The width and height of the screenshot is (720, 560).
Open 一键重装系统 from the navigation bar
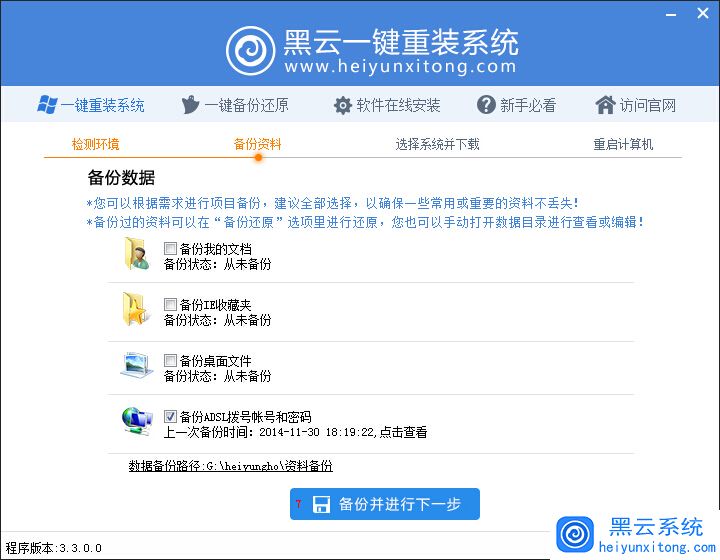point(91,105)
